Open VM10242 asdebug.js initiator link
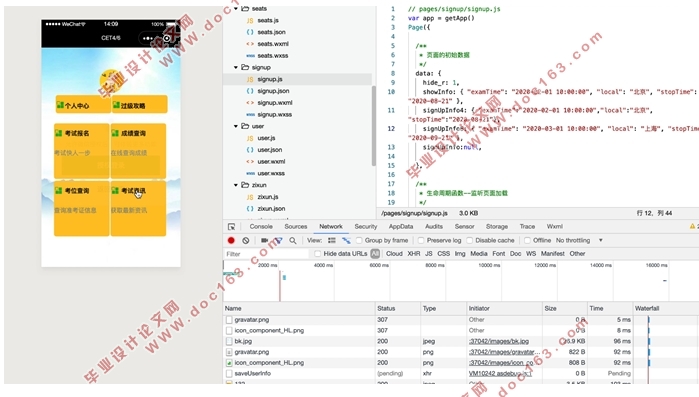Viewport: 699px width, 397px height. [x=500, y=373]
